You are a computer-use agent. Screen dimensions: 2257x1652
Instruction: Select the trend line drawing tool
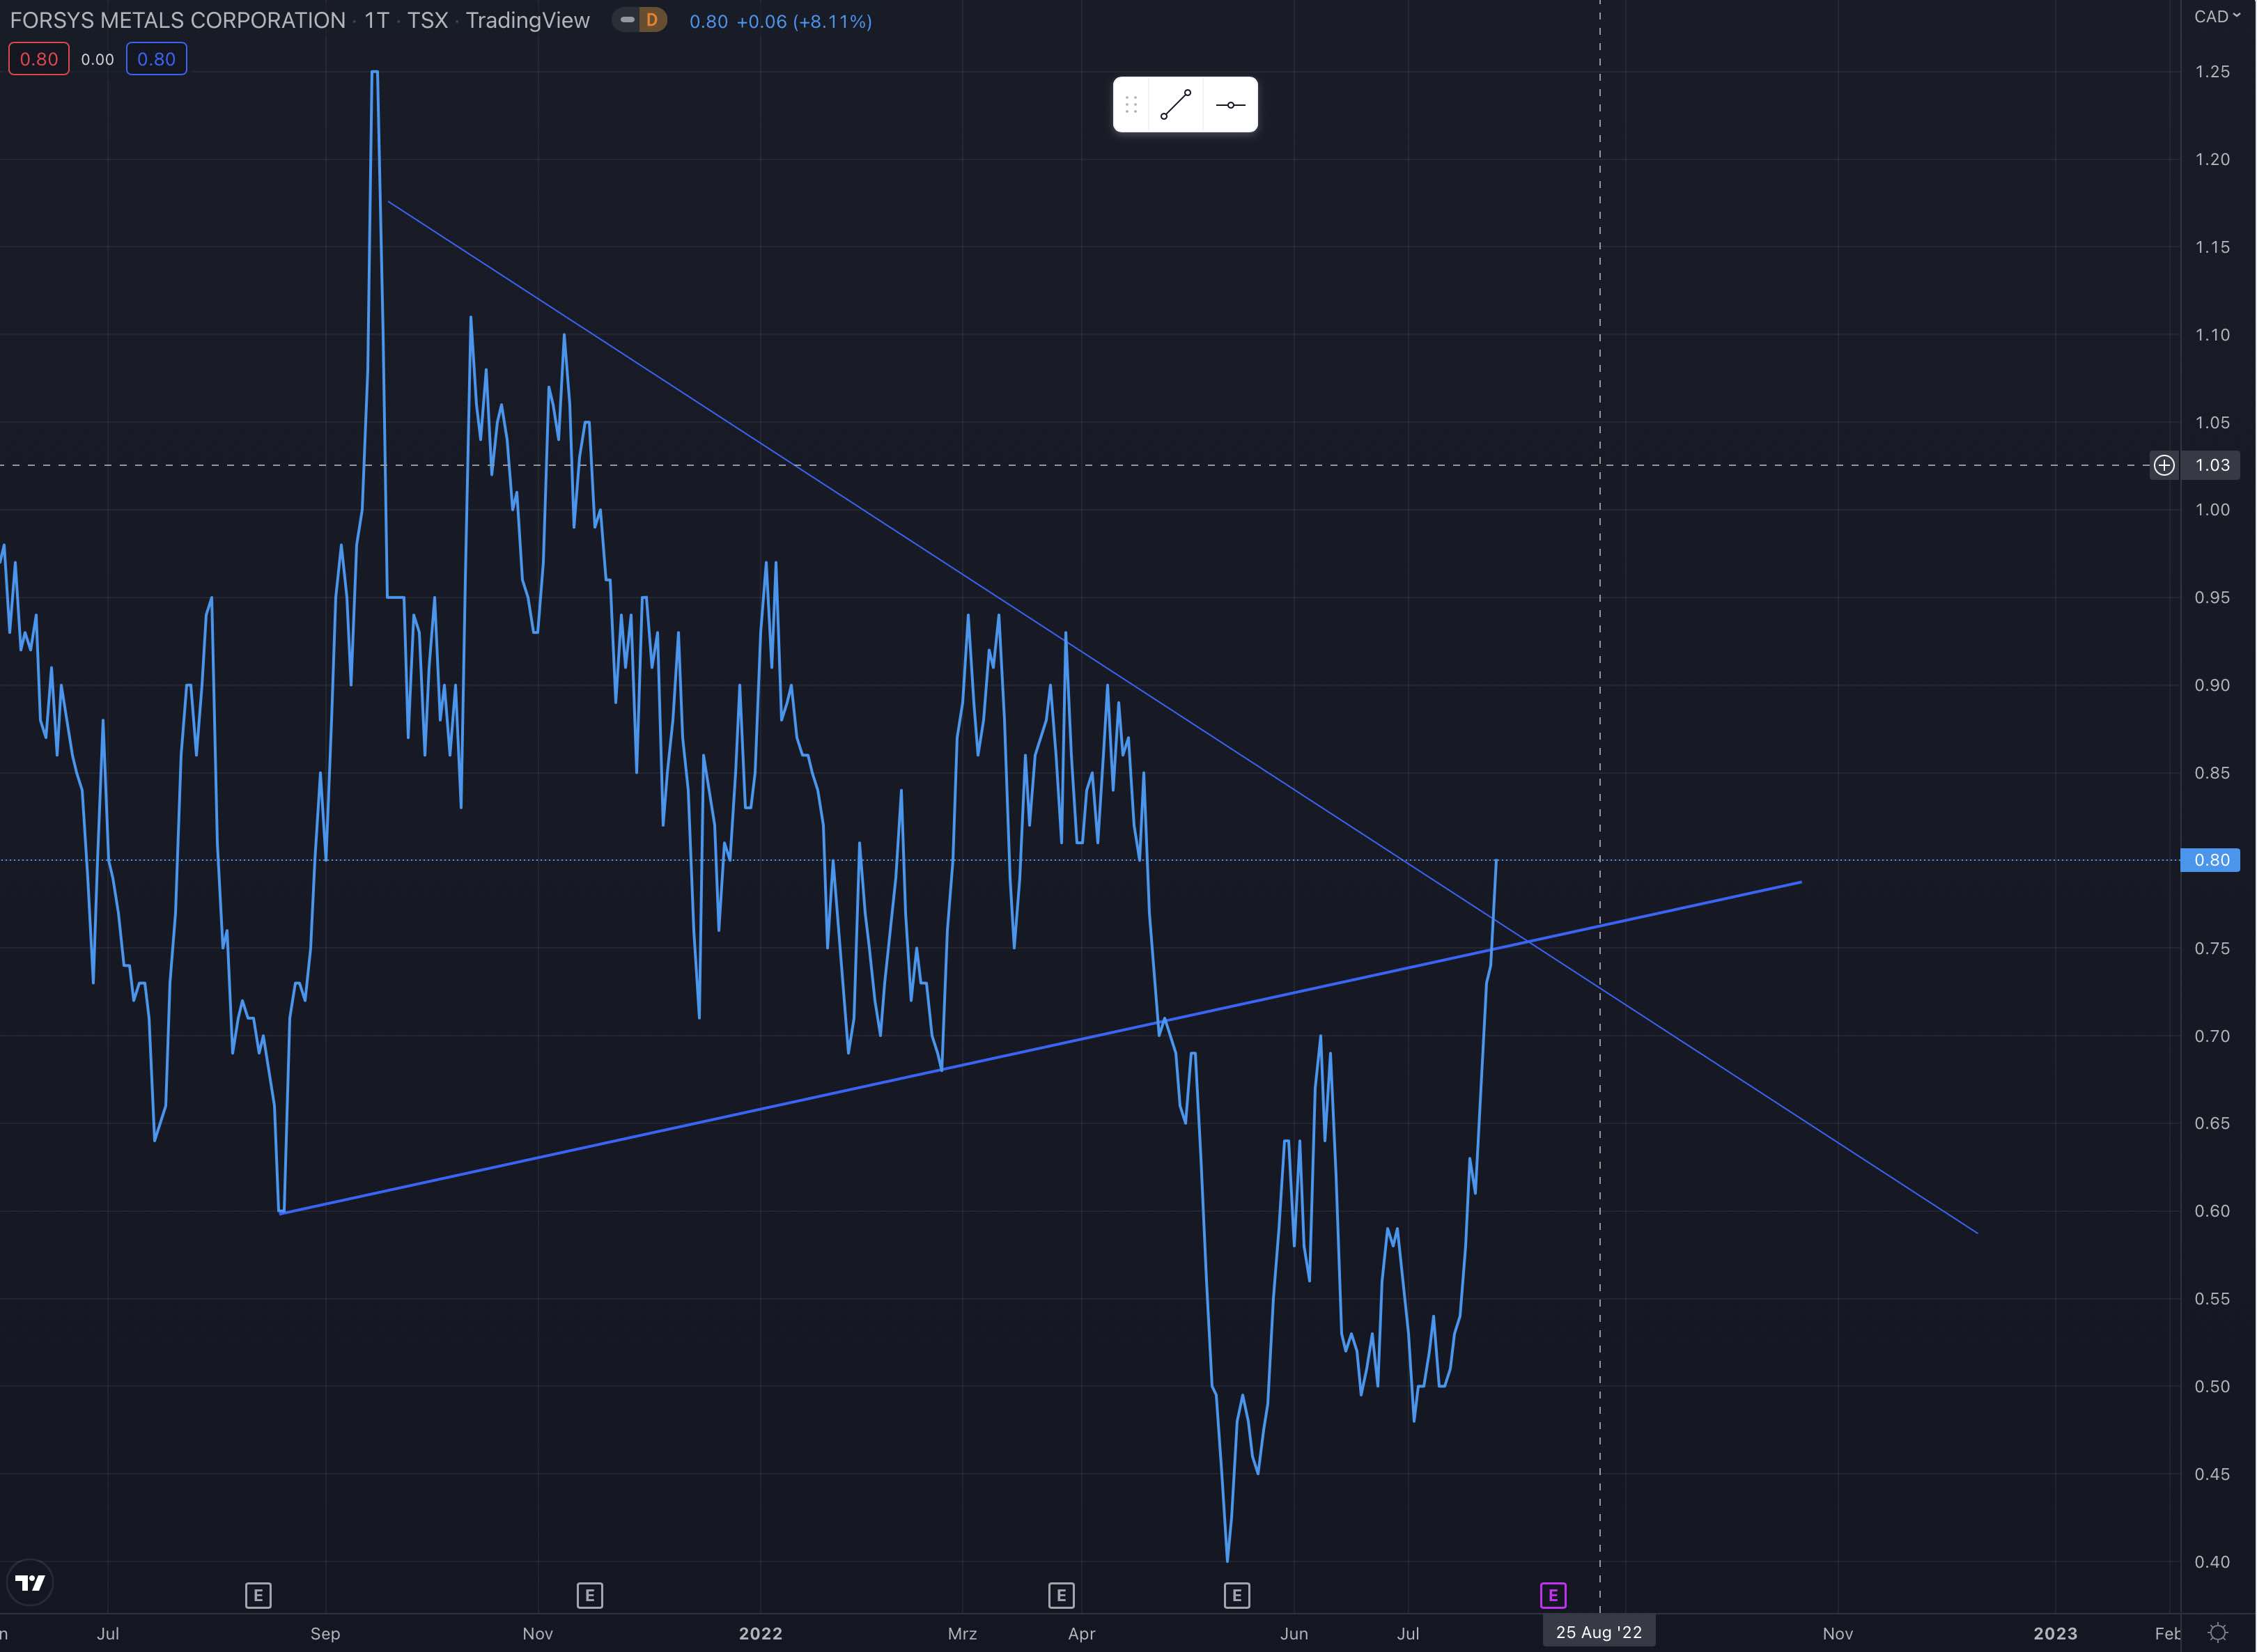coord(1175,105)
